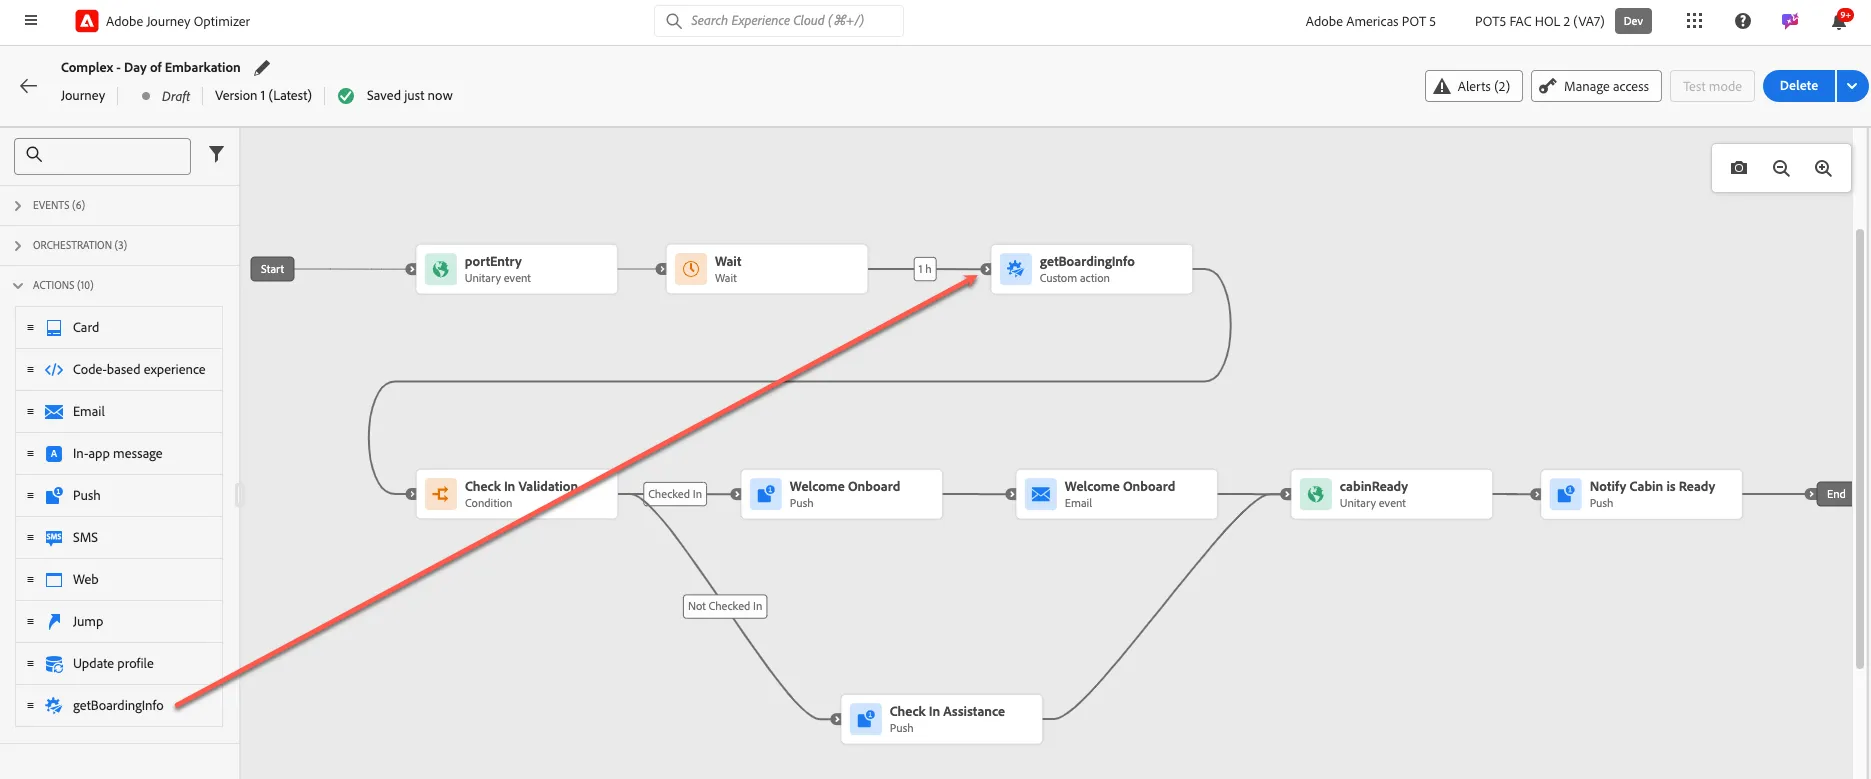Viewport: 1871px width, 779px height.
Task: Select the SMS action in palette
Action: [119, 537]
